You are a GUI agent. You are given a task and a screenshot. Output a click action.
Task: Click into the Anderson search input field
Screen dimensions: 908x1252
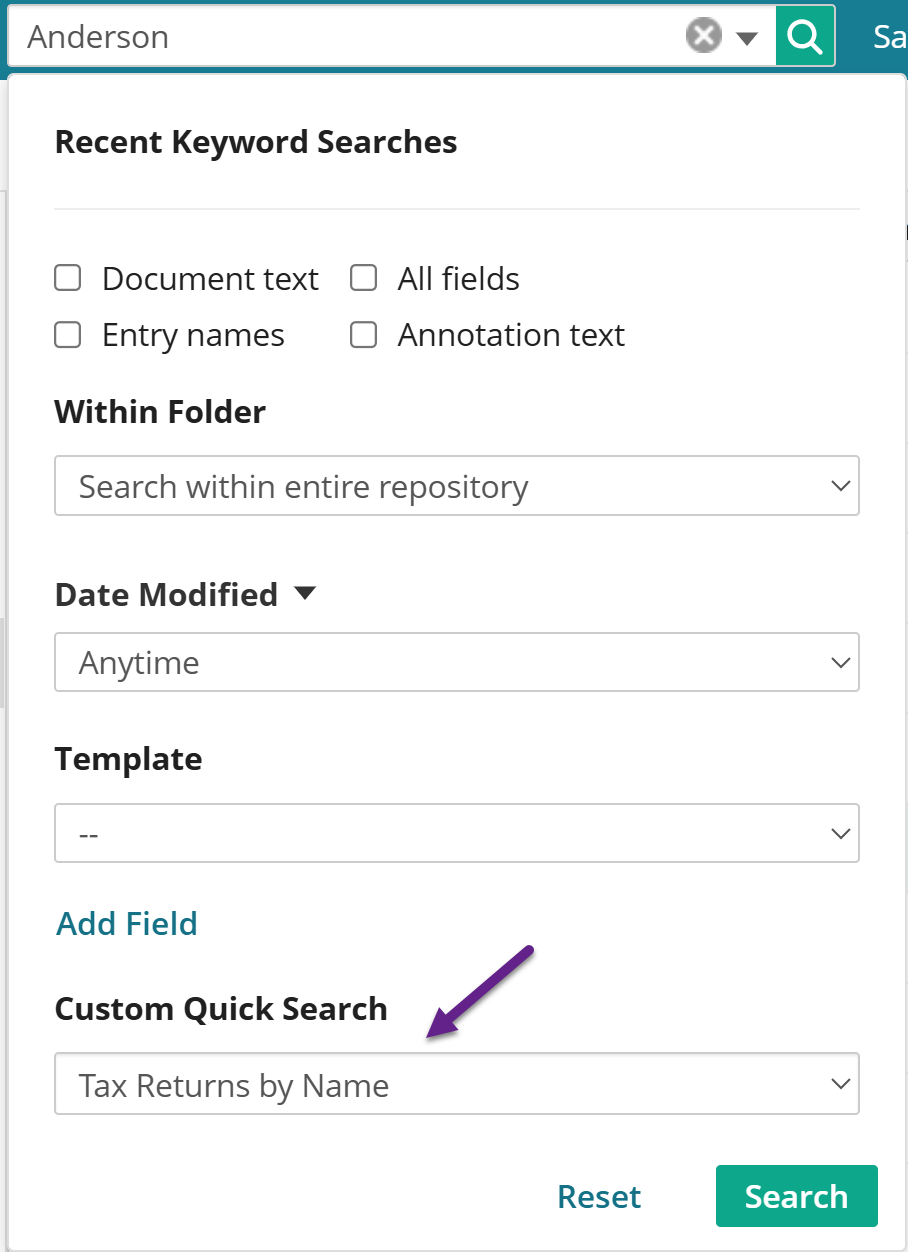[350, 37]
